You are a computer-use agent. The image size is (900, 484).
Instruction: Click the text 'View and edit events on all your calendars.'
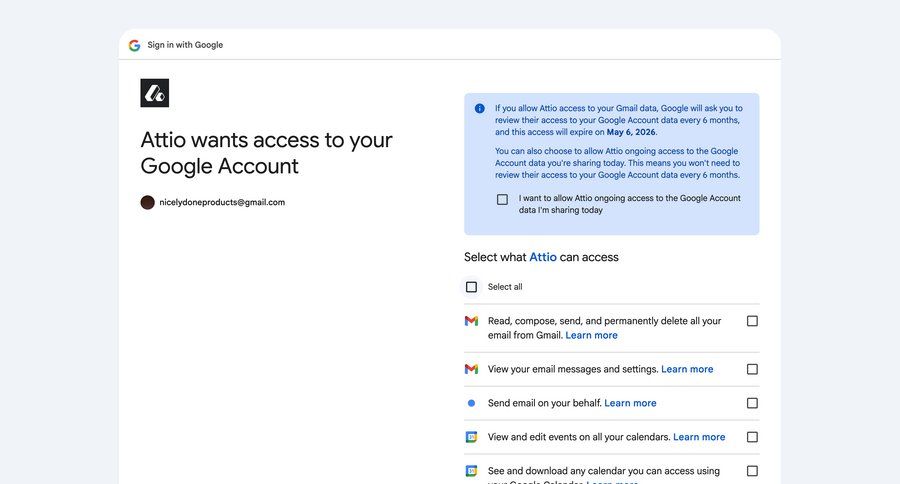pyautogui.click(x=579, y=437)
